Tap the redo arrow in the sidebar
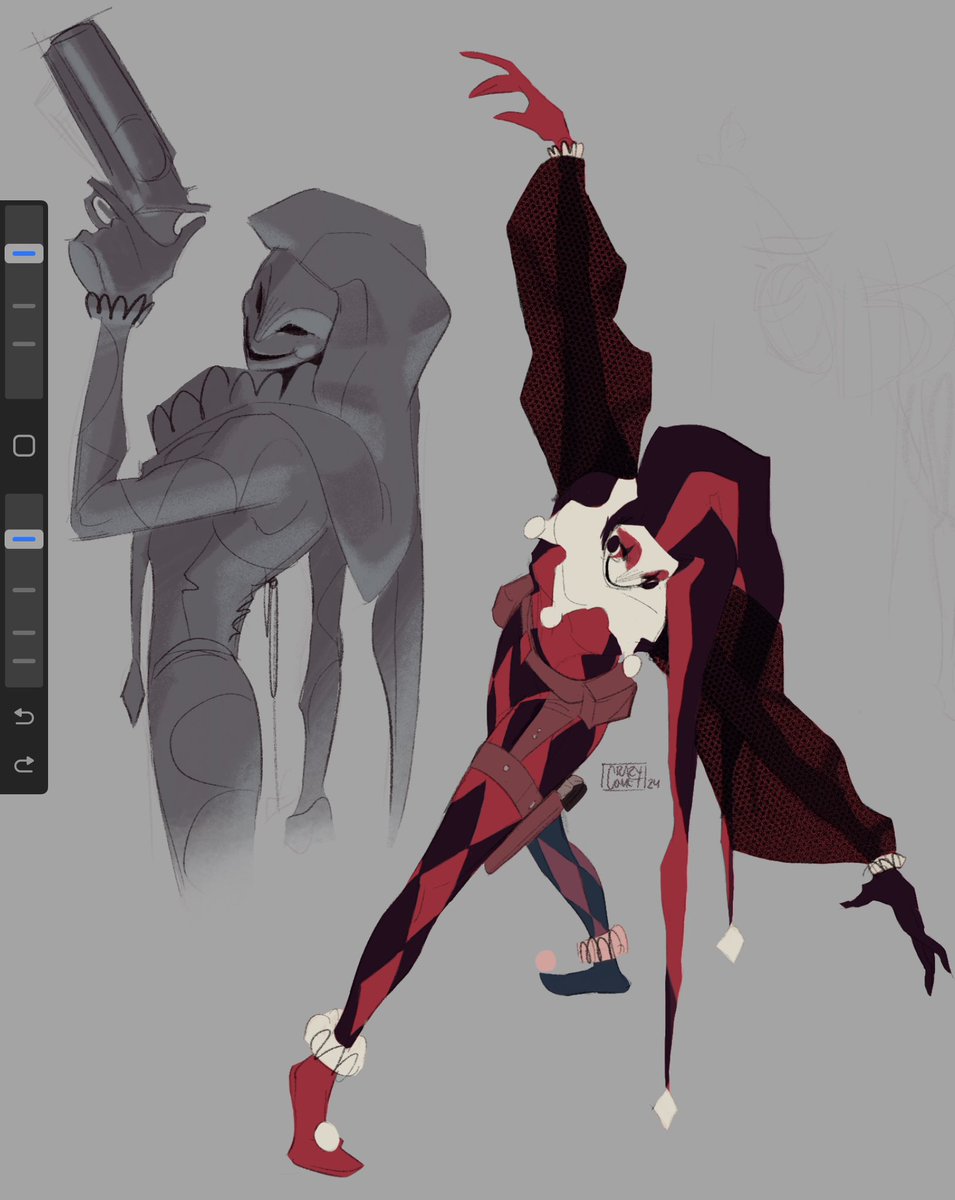Image resolution: width=955 pixels, height=1200 pixels. [x=24, y=764]
